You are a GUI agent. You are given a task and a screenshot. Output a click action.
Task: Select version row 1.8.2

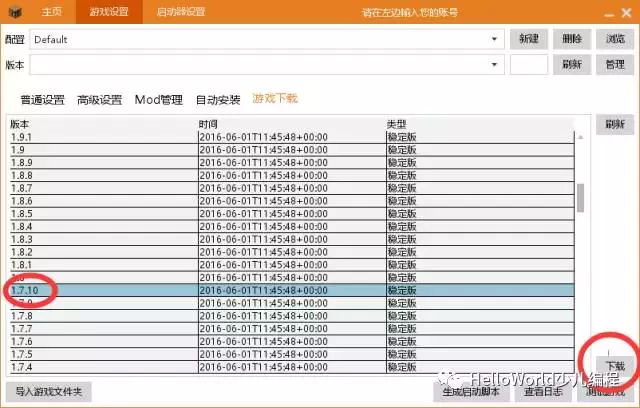(x=292, y=252)
